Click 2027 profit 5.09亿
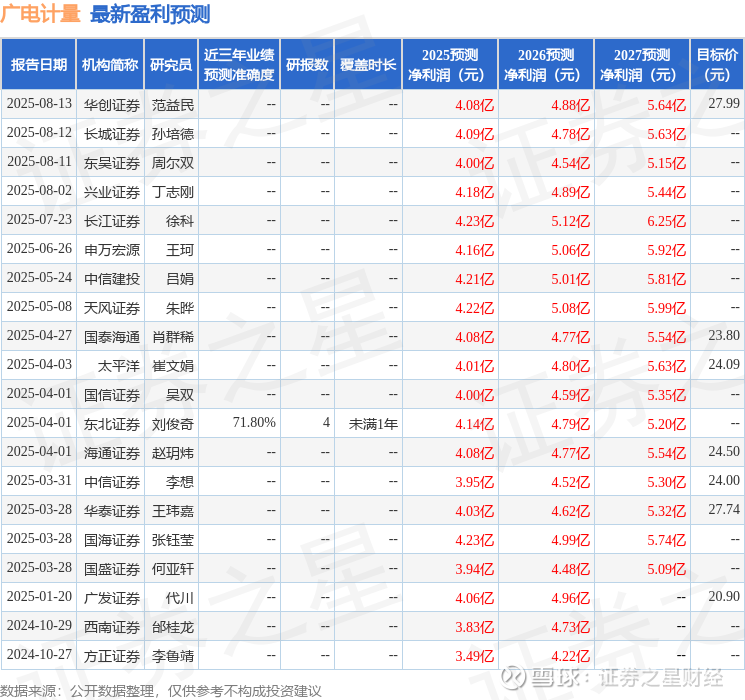This screenshot has height=700, width=745. pyautogui.click(x=667, y=569)
